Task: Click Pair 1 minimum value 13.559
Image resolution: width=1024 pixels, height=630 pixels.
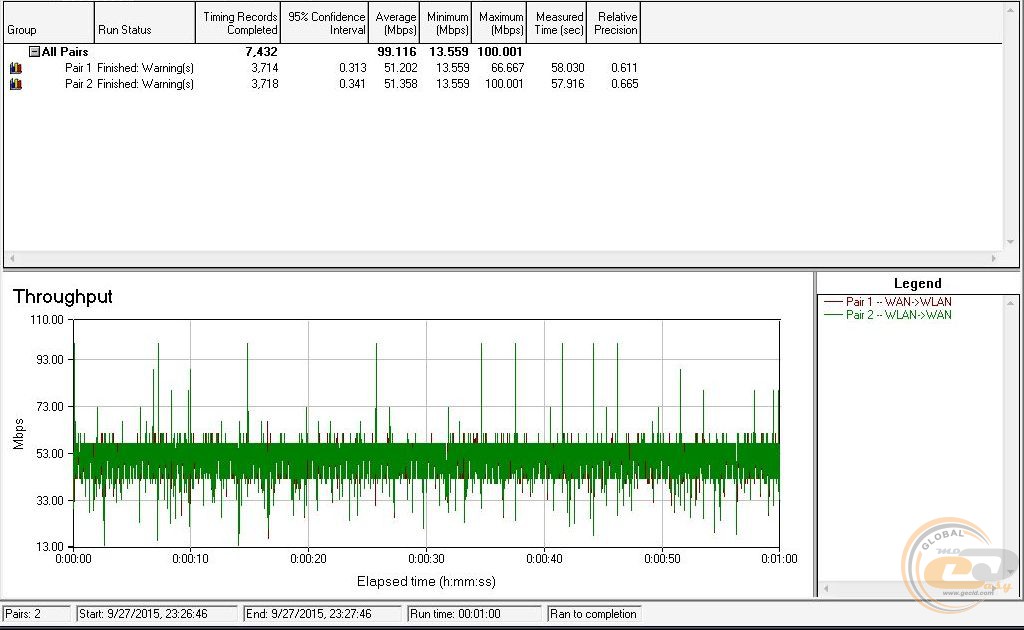Action: pyautogui.click(x=453, y=68)
